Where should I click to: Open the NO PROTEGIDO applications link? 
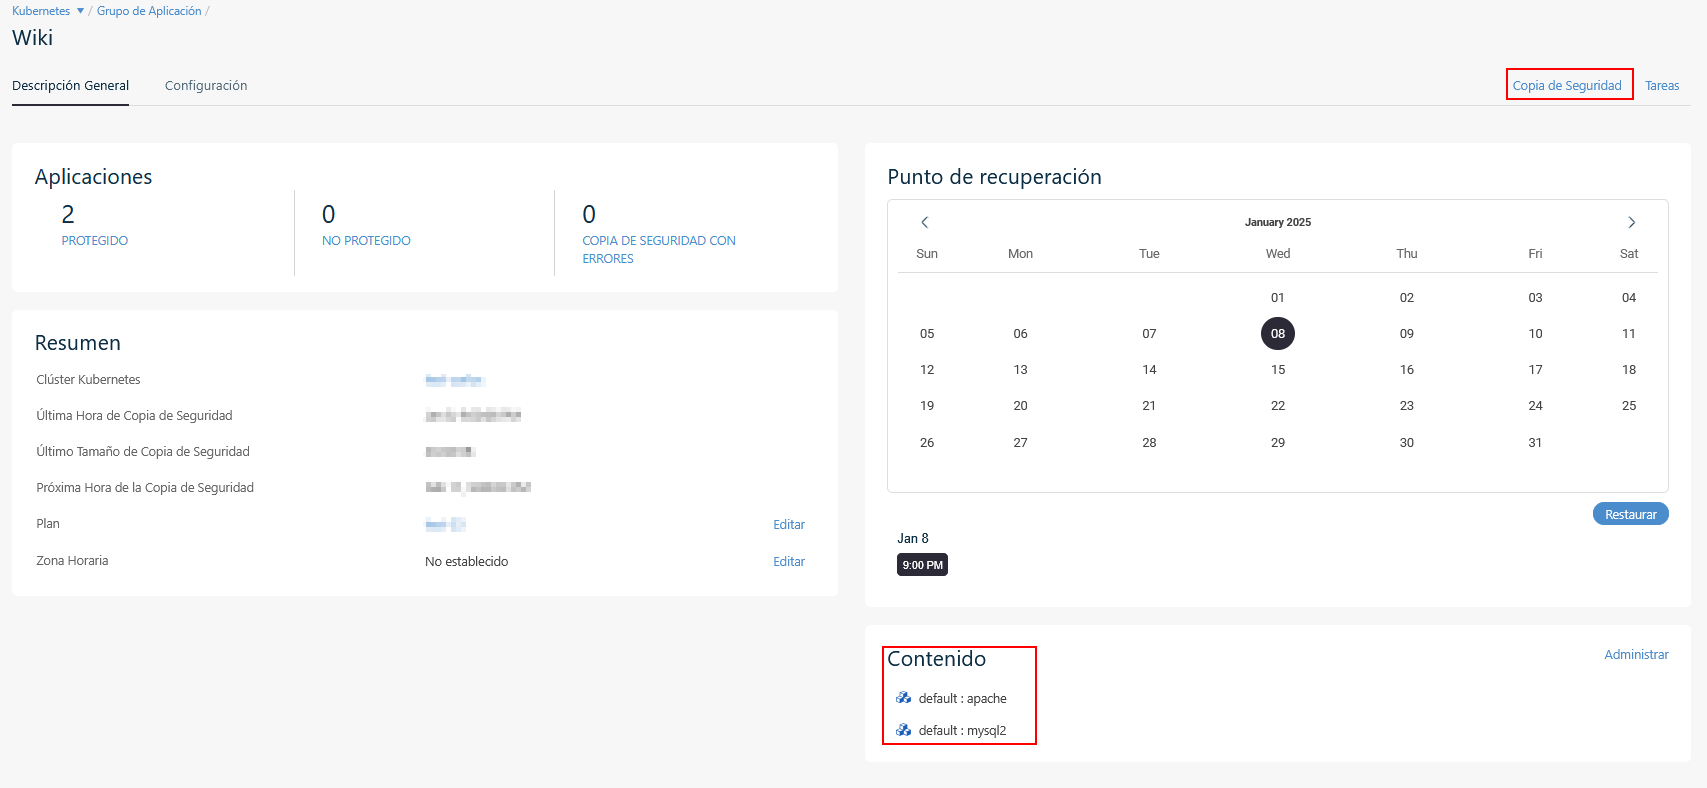point(366,241)
